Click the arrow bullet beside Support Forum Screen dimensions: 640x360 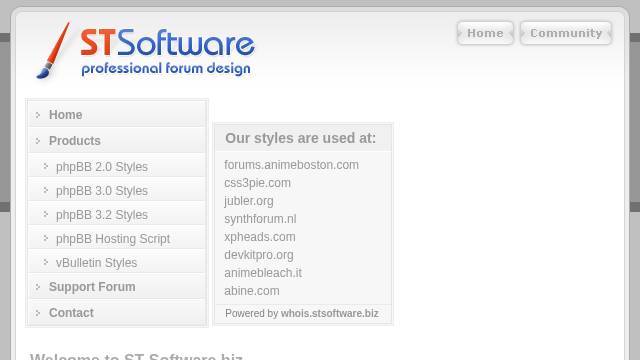click(38, 287)
